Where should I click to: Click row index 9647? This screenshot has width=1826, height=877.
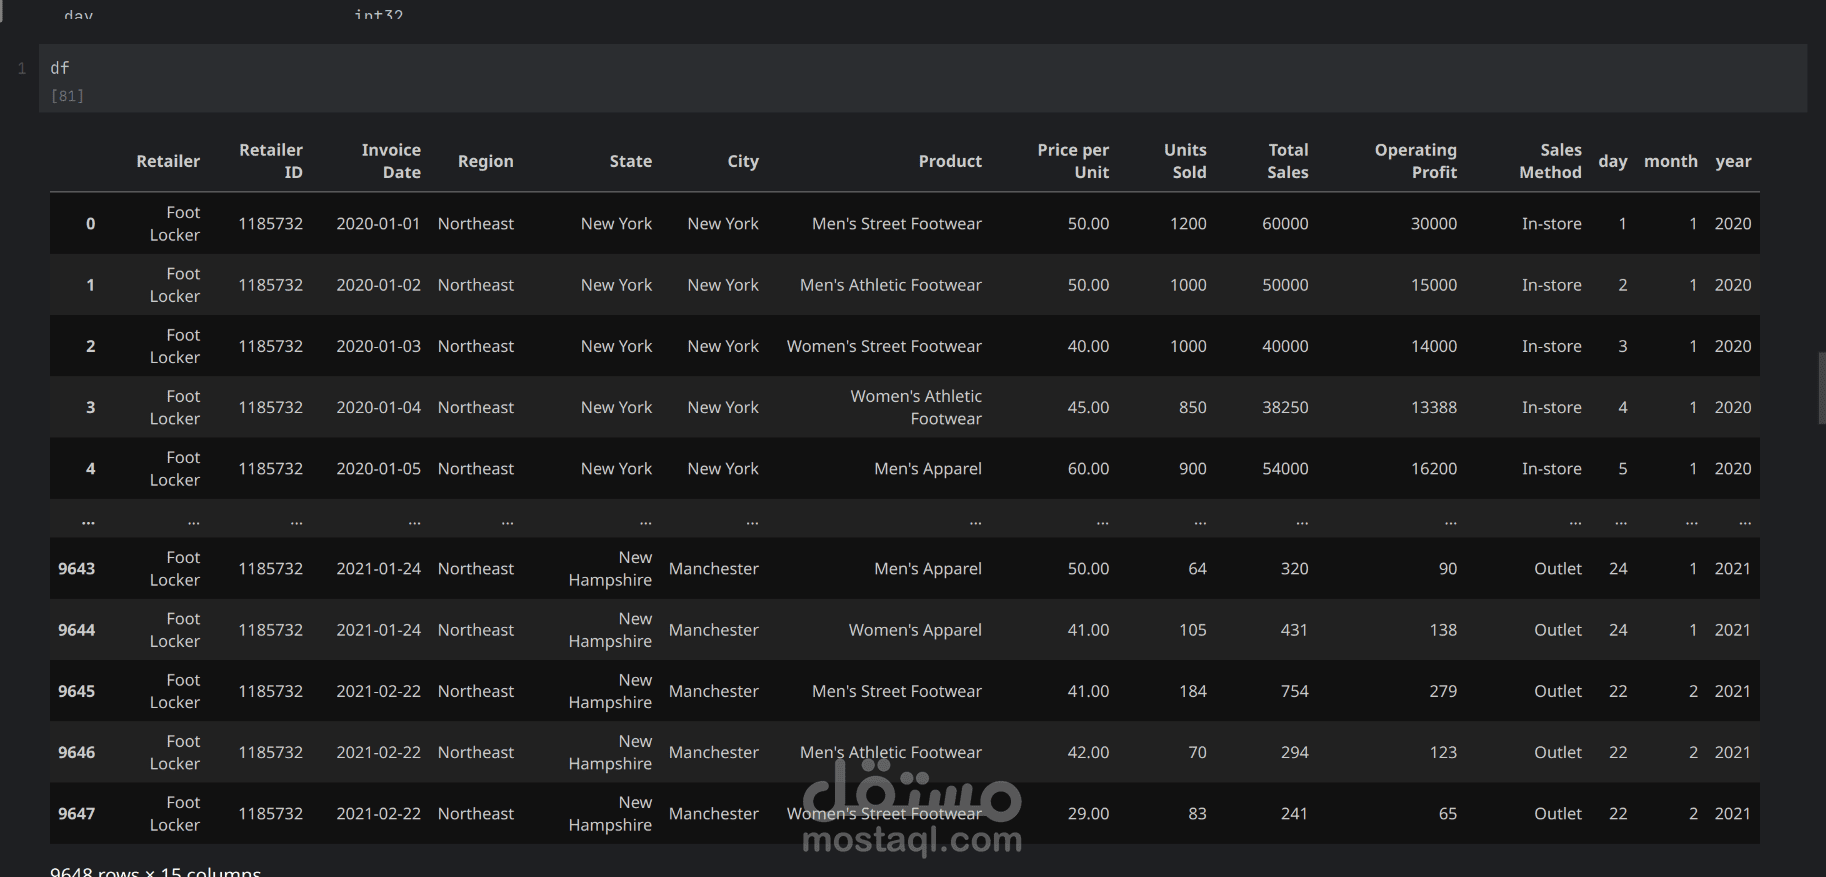(x=76, y=814)
